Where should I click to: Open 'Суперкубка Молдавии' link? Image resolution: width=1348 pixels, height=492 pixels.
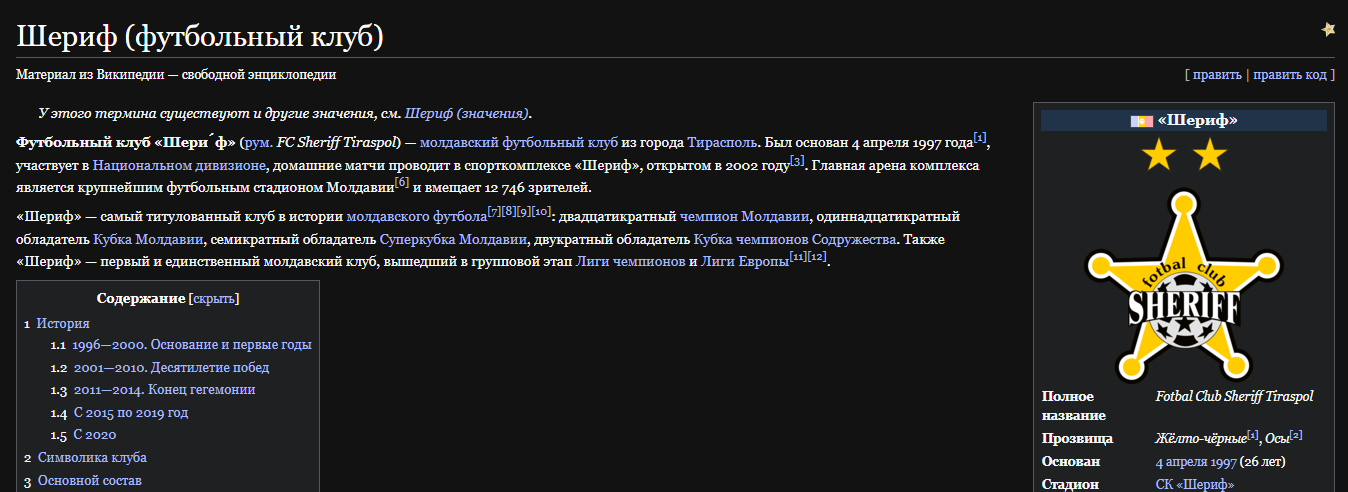(453, 239)
